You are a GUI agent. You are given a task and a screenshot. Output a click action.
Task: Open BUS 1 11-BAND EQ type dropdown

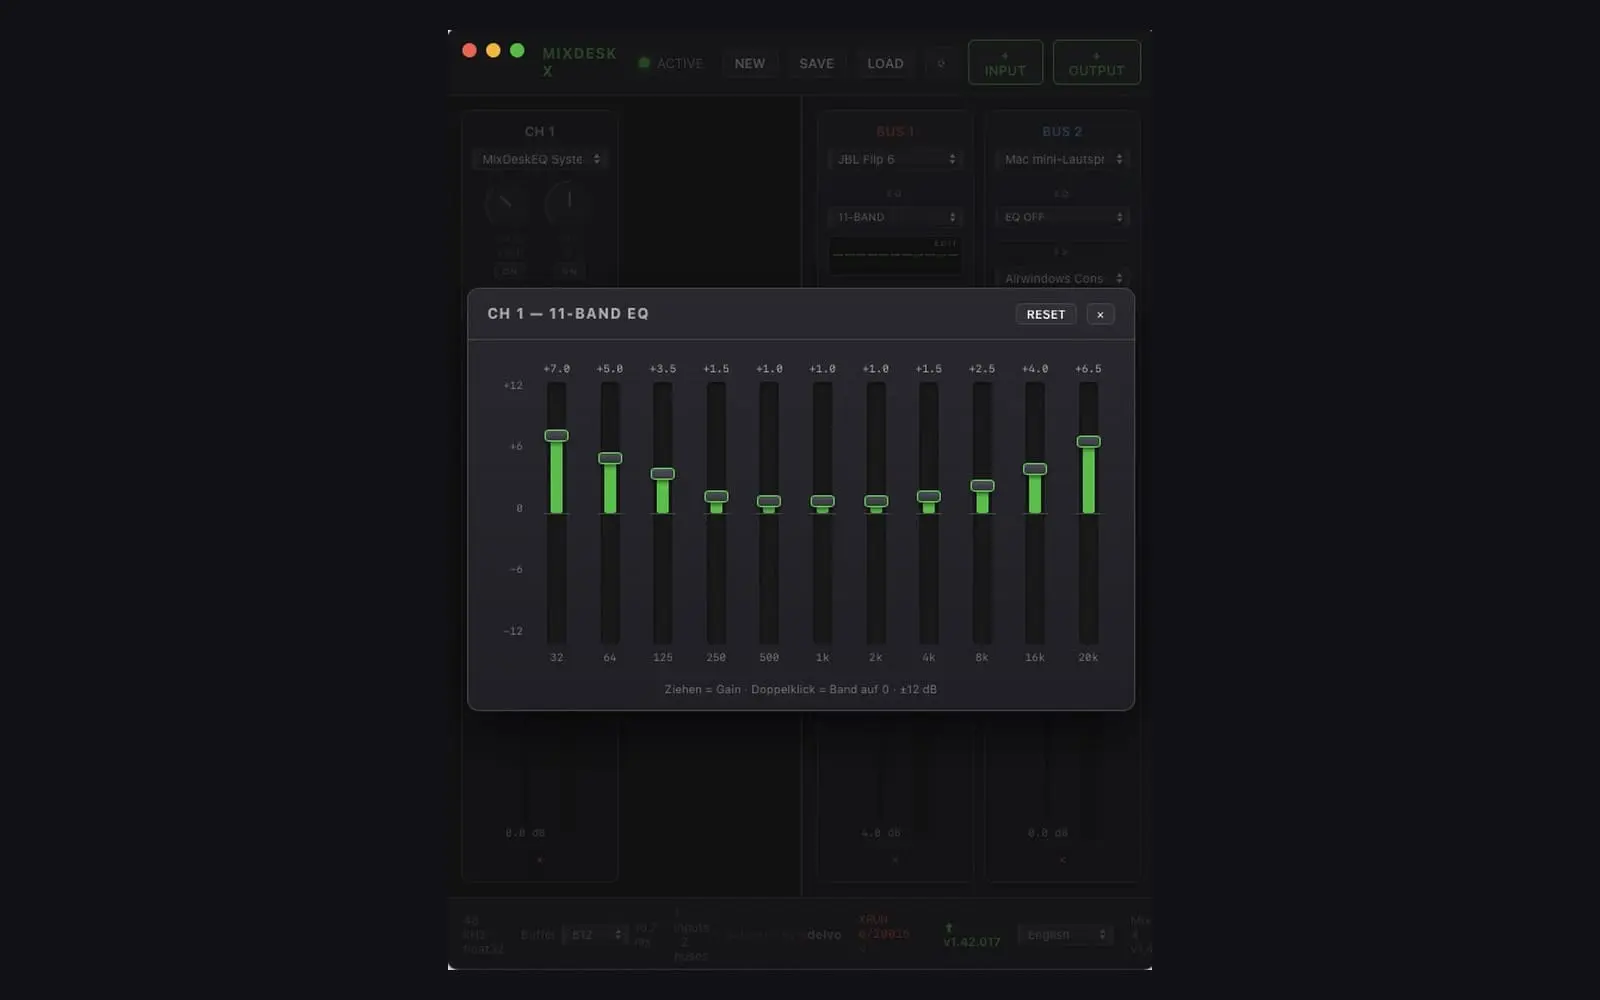coord(895,217)
